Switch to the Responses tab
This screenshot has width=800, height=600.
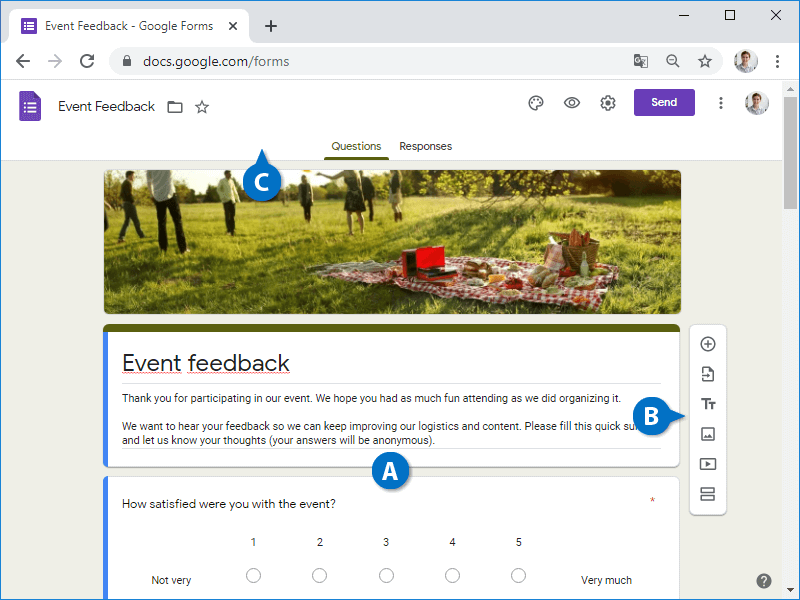[x=425, y=146]
